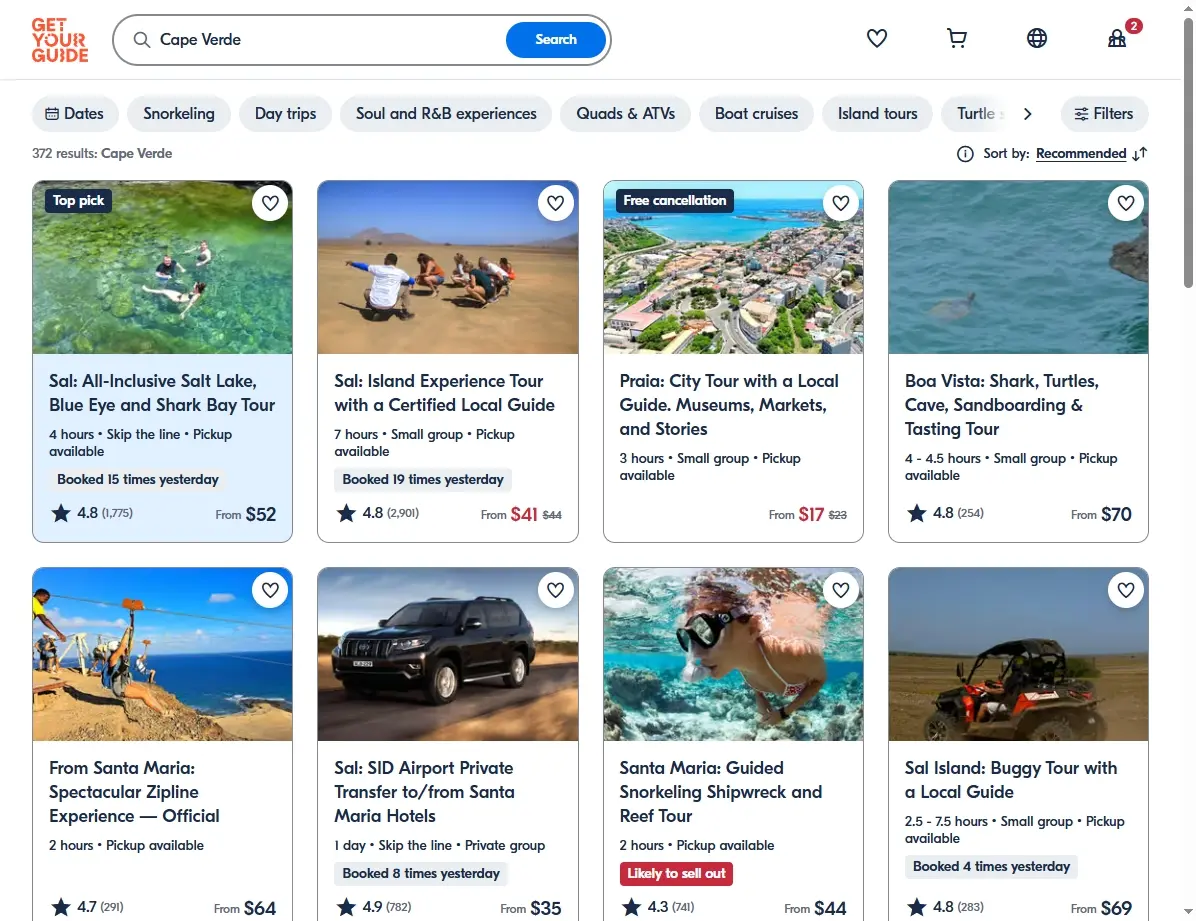The width and height of the screenshot is (1196, 921).
Task: Click the magnifier icon in search bar
Action: pyautogui.click(x=141, y=40)
